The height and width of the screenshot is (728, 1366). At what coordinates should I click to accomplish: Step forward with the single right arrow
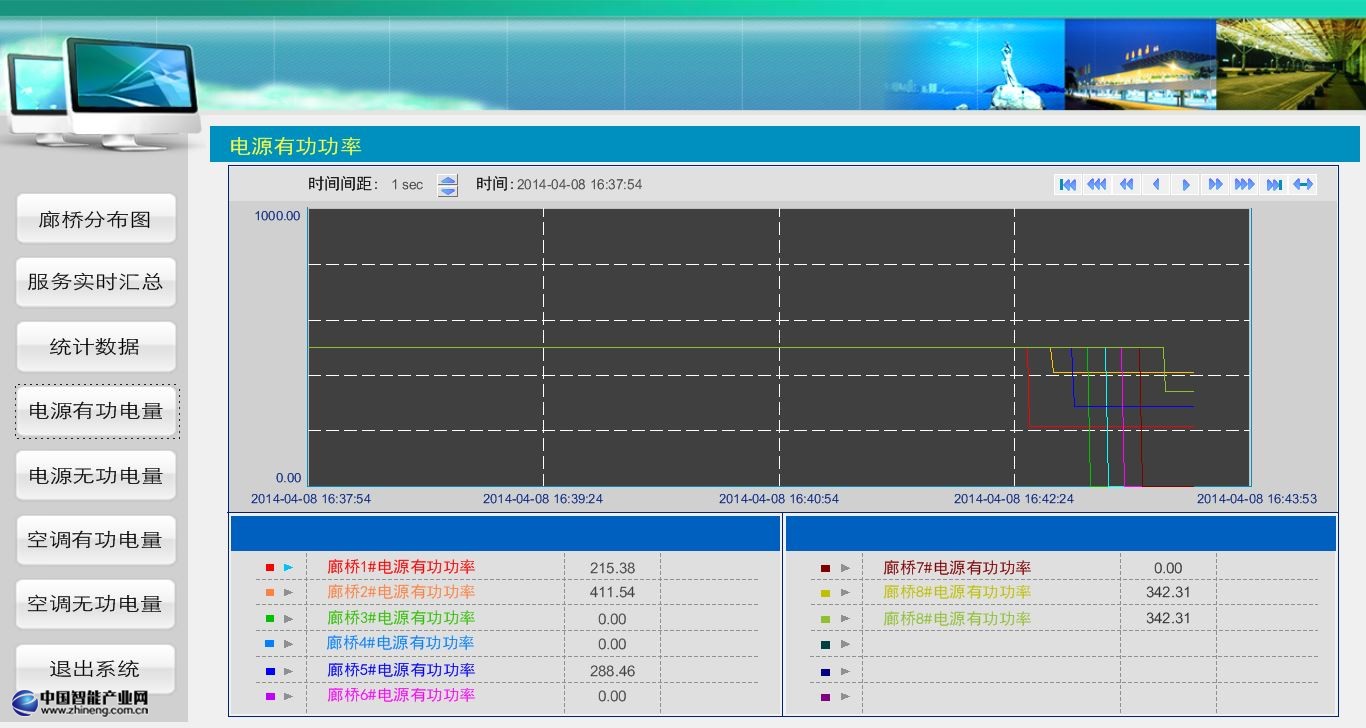[x=1186, y=185]
